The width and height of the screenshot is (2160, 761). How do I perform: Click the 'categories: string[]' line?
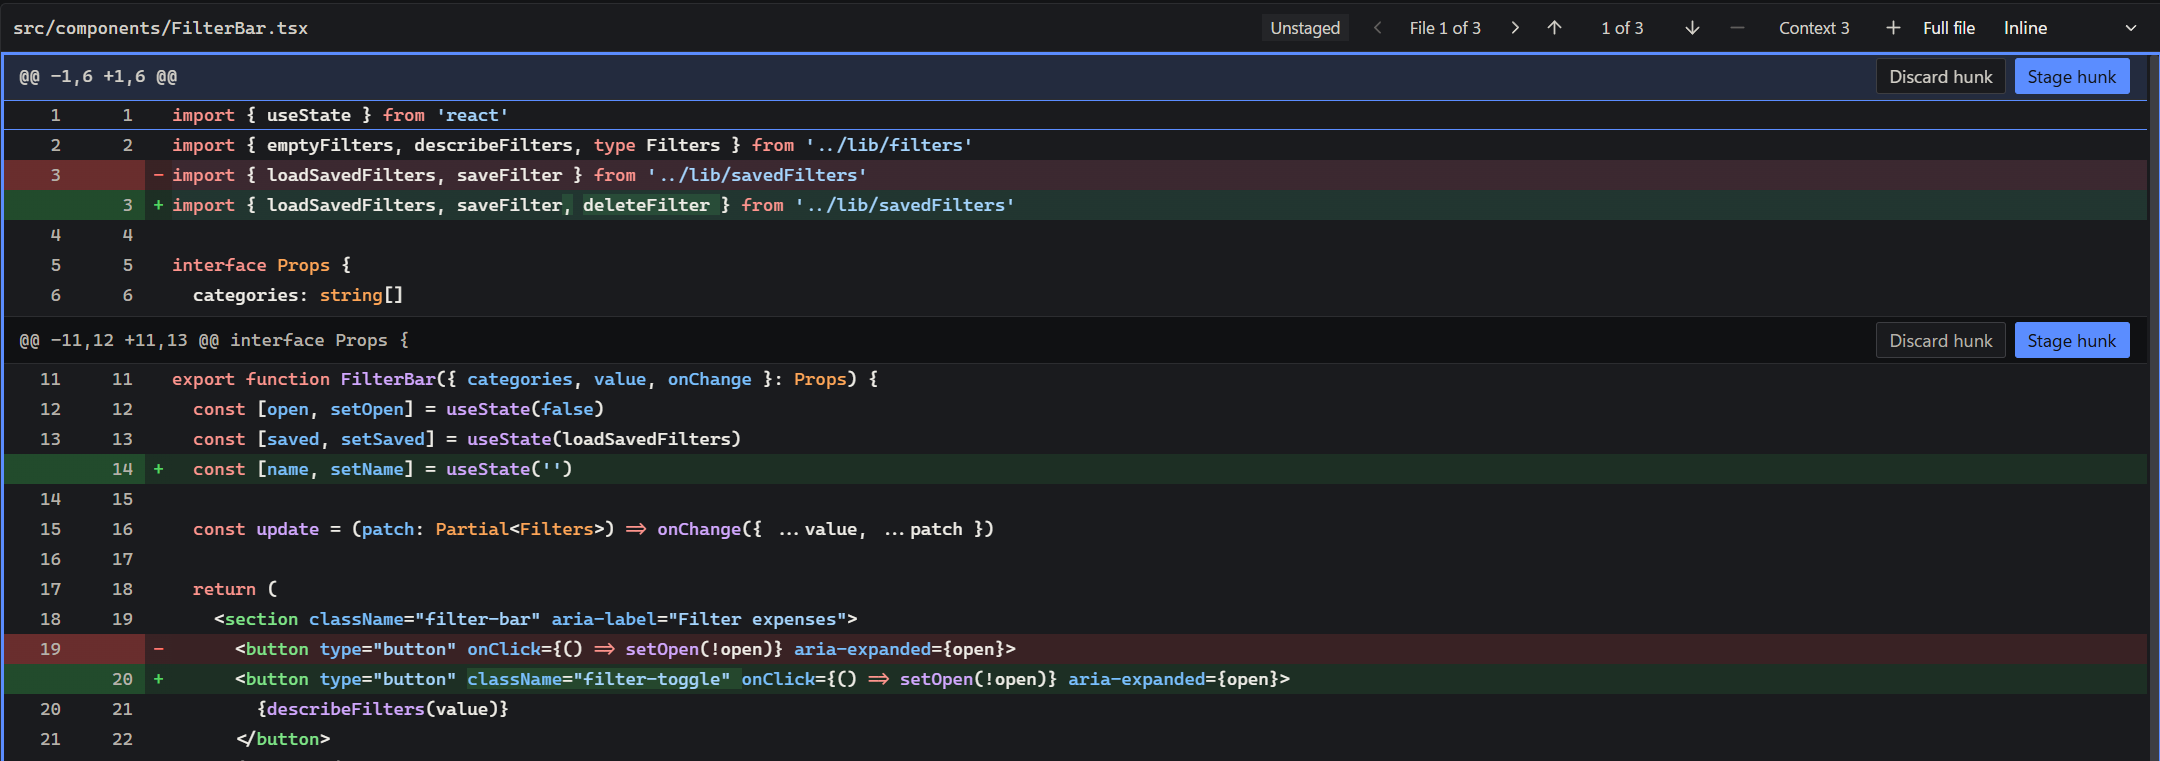pos(1075,295)
